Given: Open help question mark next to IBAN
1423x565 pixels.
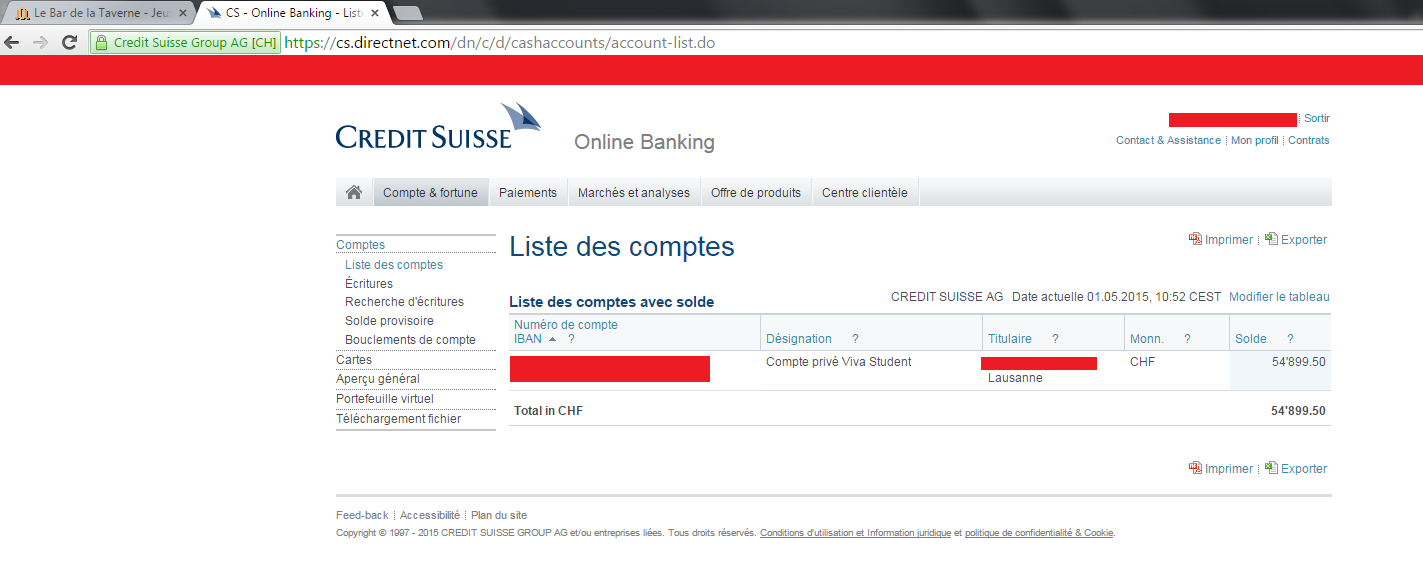Looking at the screenshot, I should click(571, 339).
